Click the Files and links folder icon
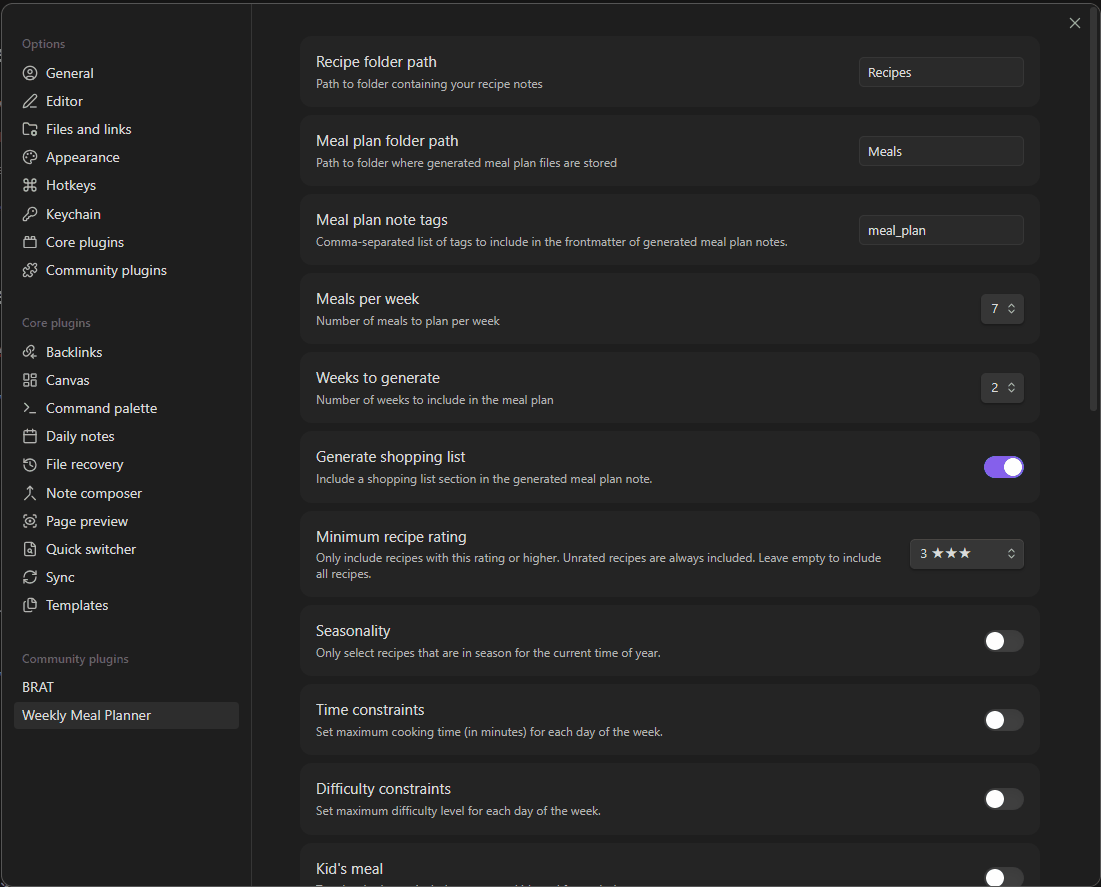This screenshot has height=887, width=1101. 29,129
